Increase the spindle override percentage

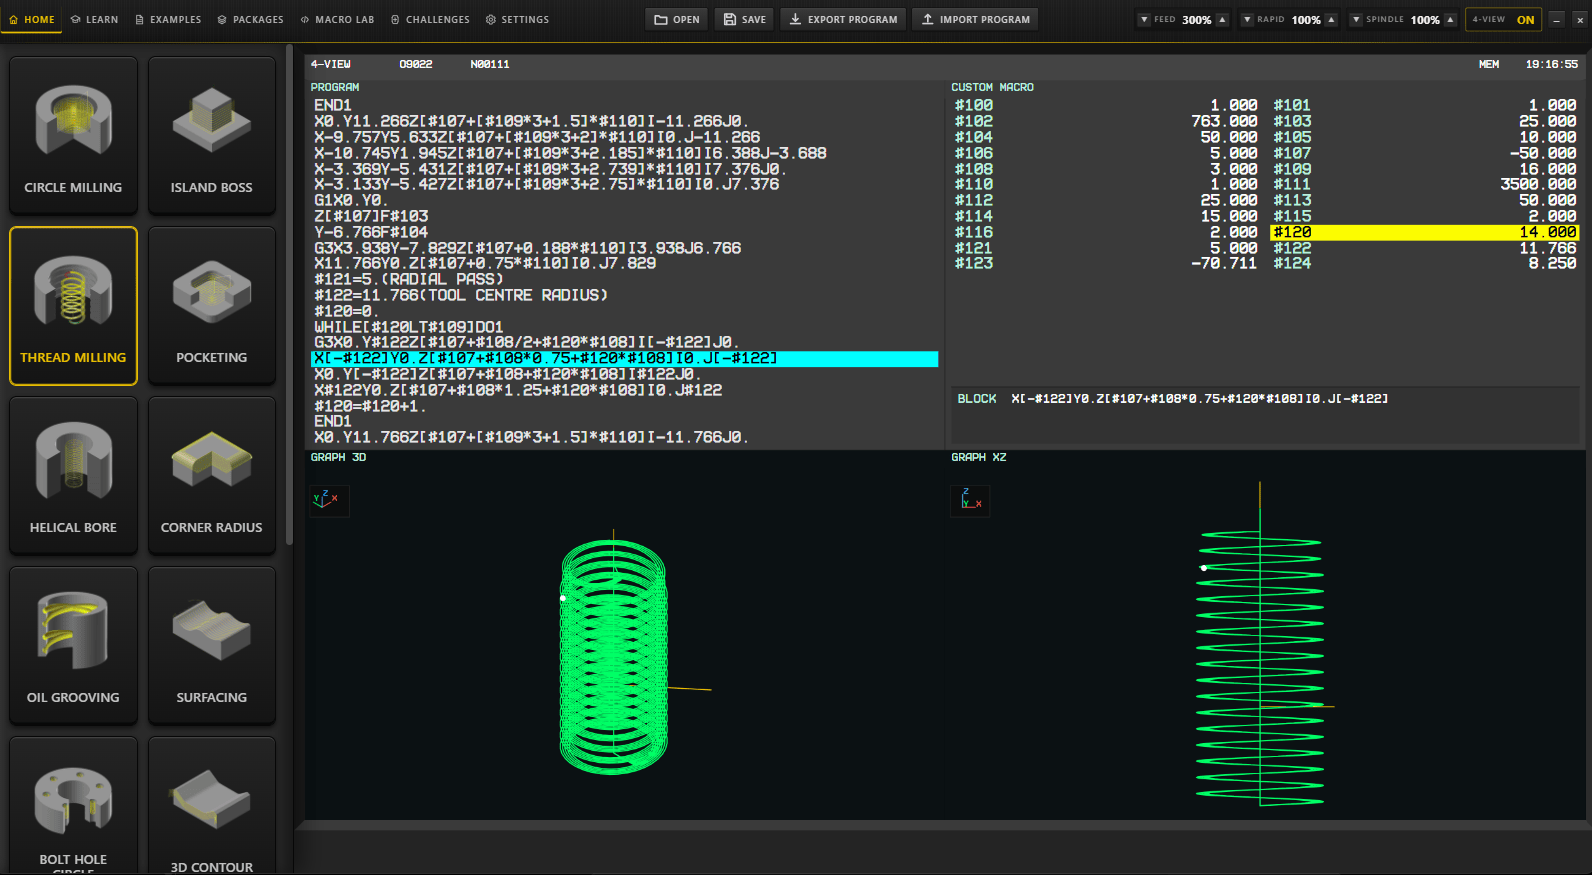pos(1450,19)
